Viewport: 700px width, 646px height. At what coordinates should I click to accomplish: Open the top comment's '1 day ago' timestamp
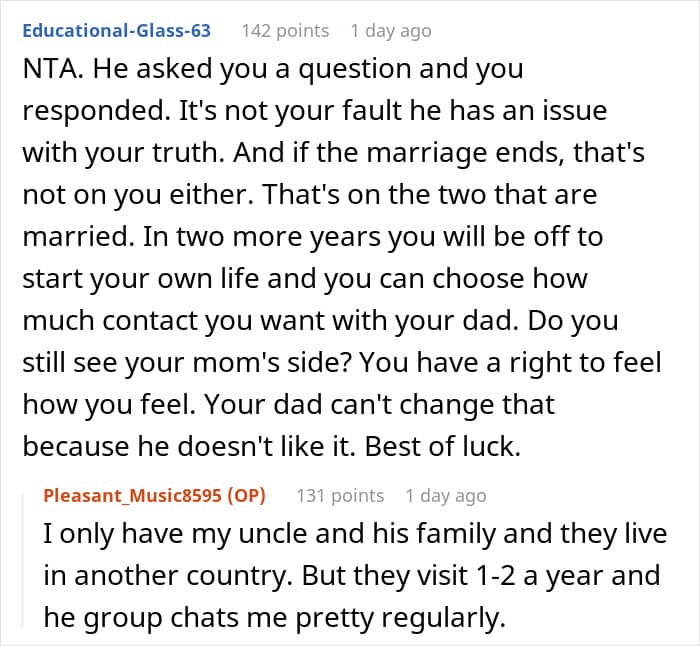[391, 31]
